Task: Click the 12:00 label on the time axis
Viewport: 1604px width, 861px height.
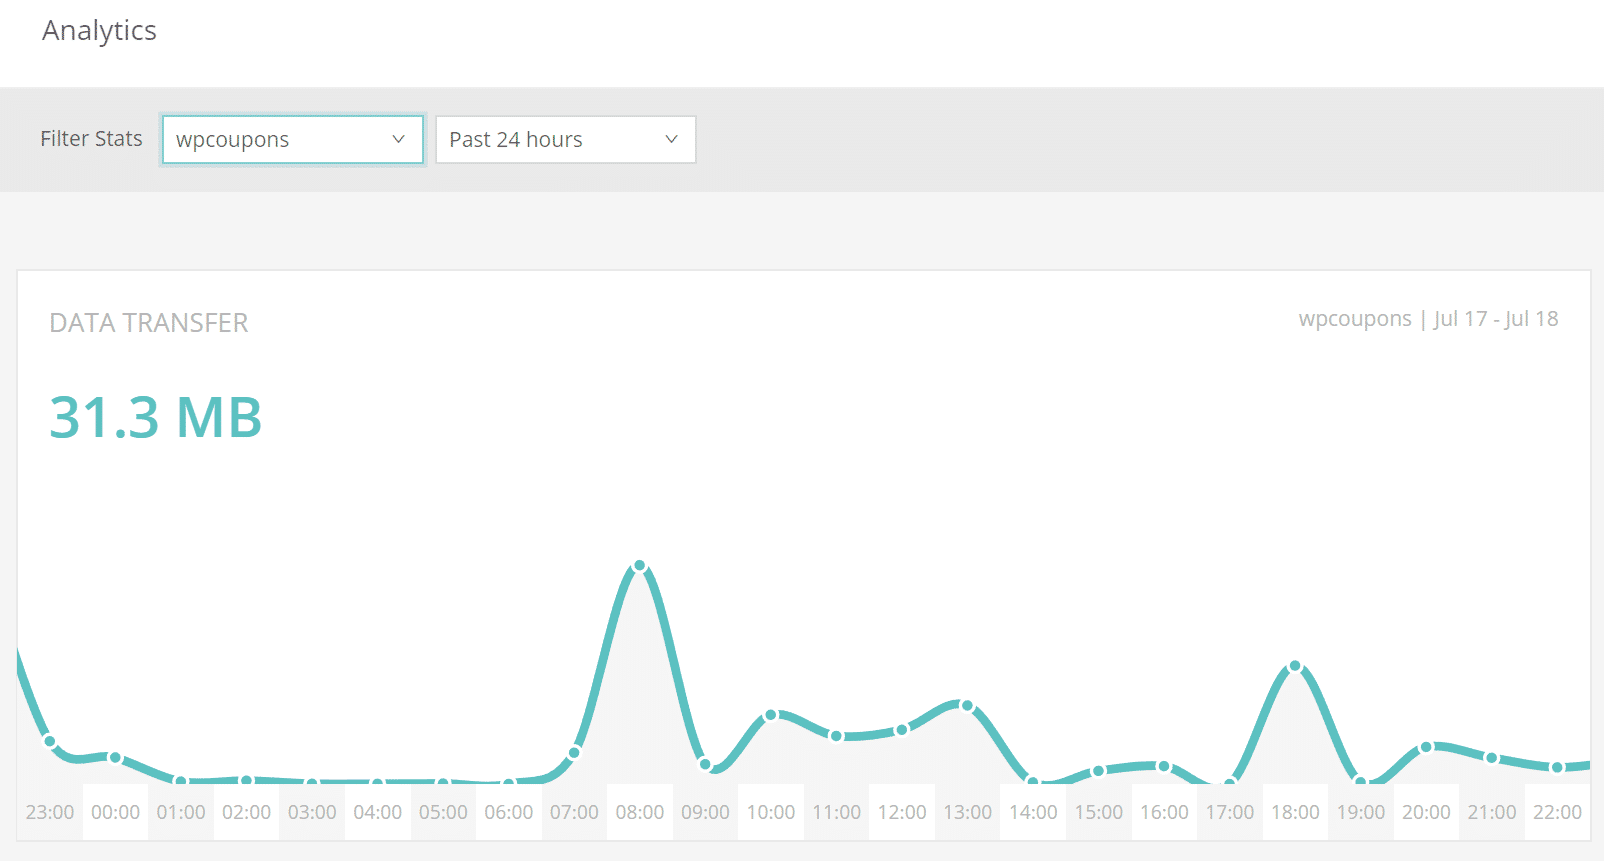Action: (x=902, y=812)
